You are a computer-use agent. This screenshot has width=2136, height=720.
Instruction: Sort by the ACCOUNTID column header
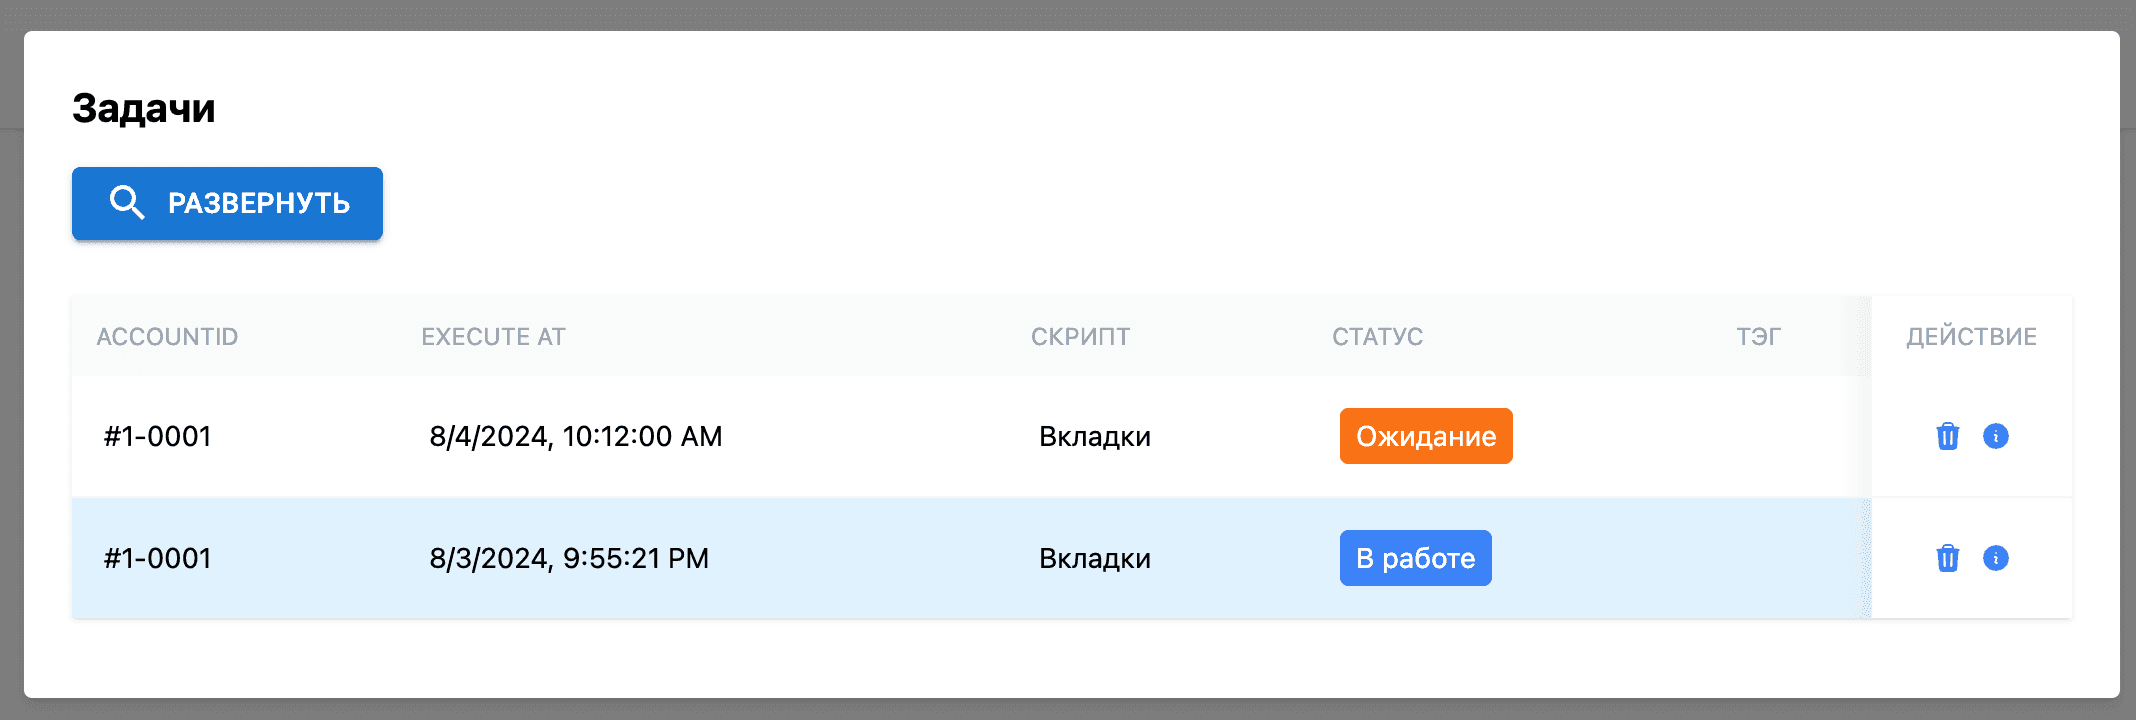[x=166, y=336]
